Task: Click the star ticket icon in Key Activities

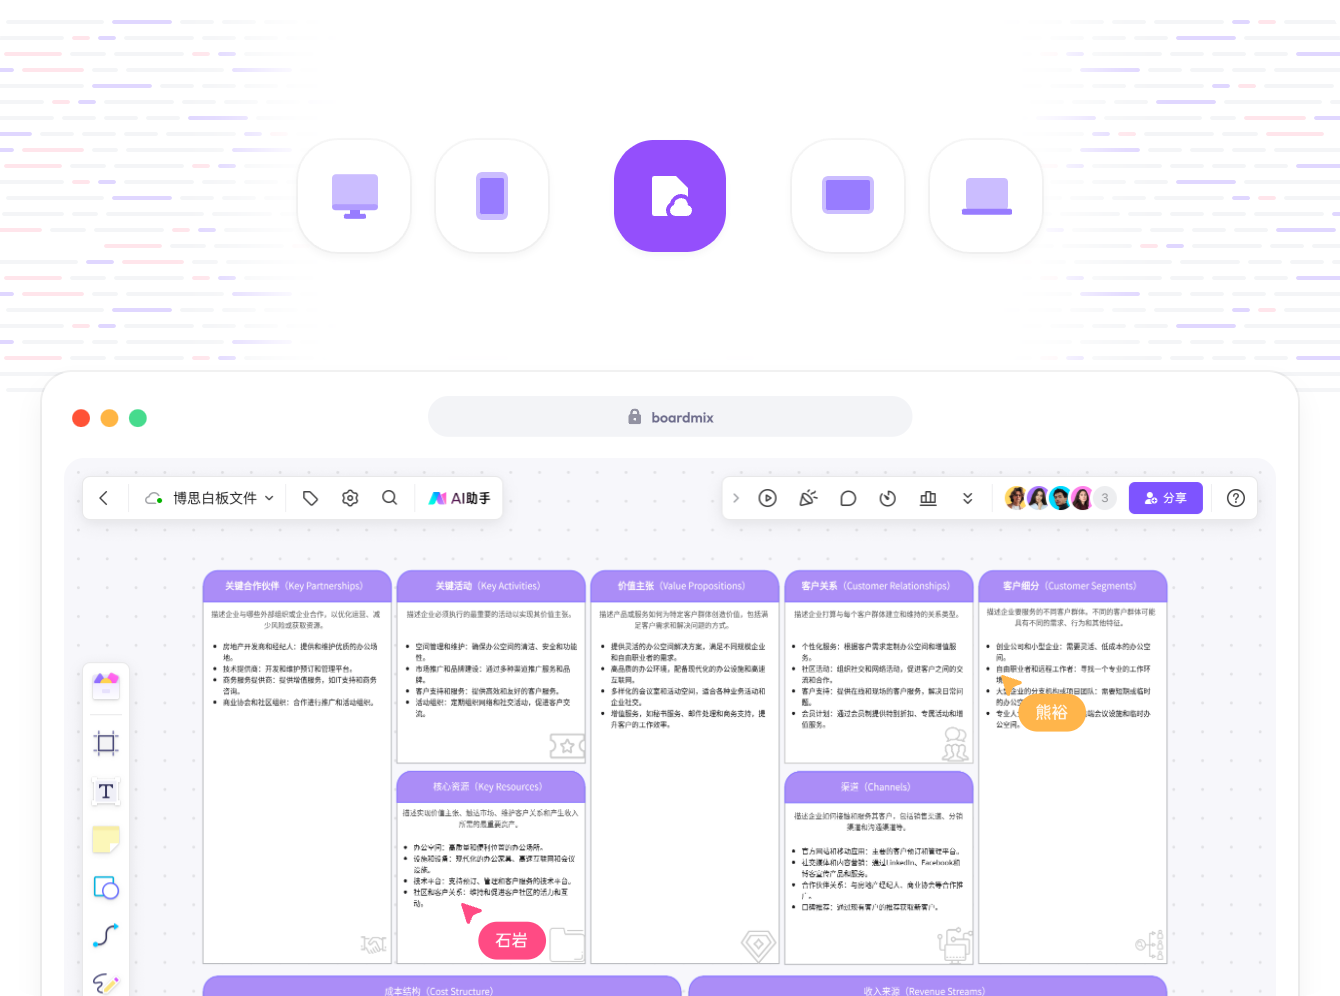Action: [567, 746]
